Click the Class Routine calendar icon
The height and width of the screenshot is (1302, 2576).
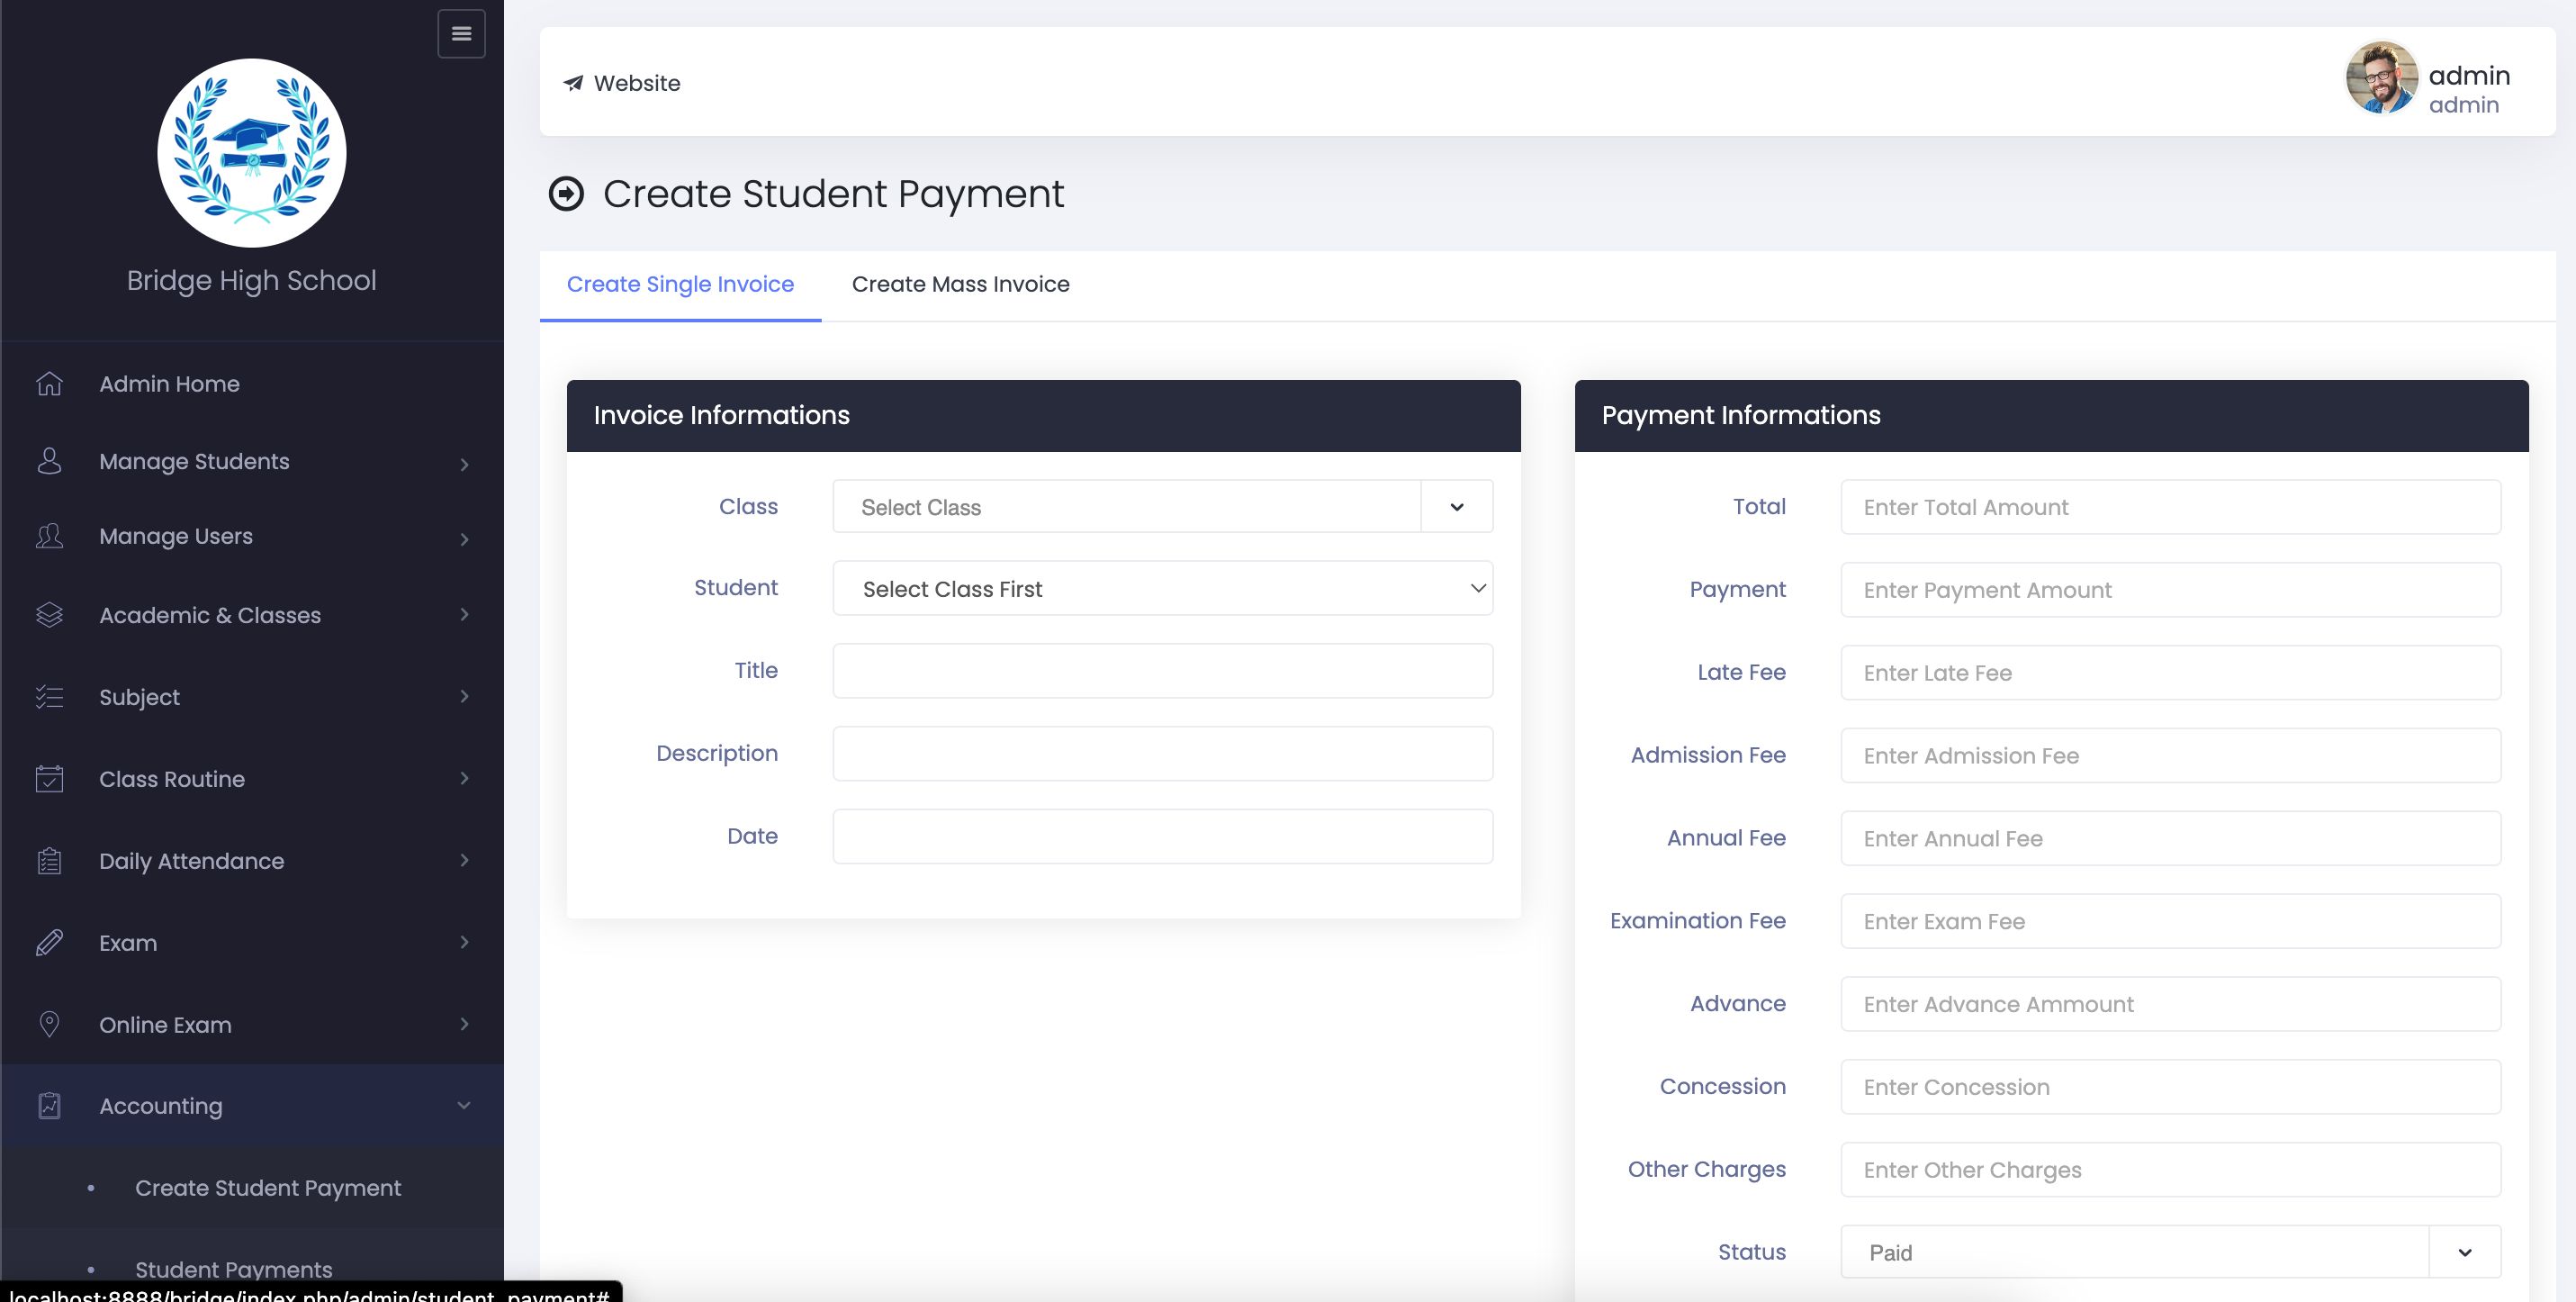pyautogui.click(x=49, y=779)
